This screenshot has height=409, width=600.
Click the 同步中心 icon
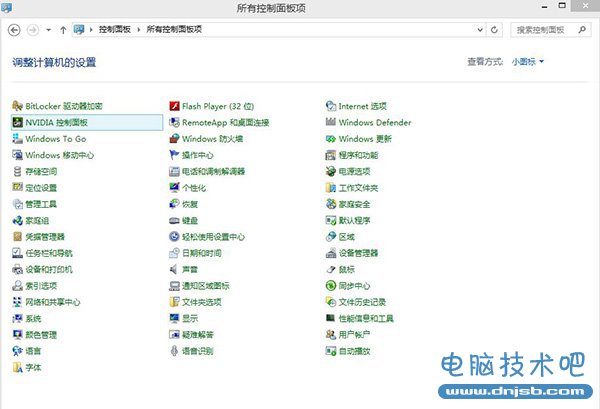(331, 286)
